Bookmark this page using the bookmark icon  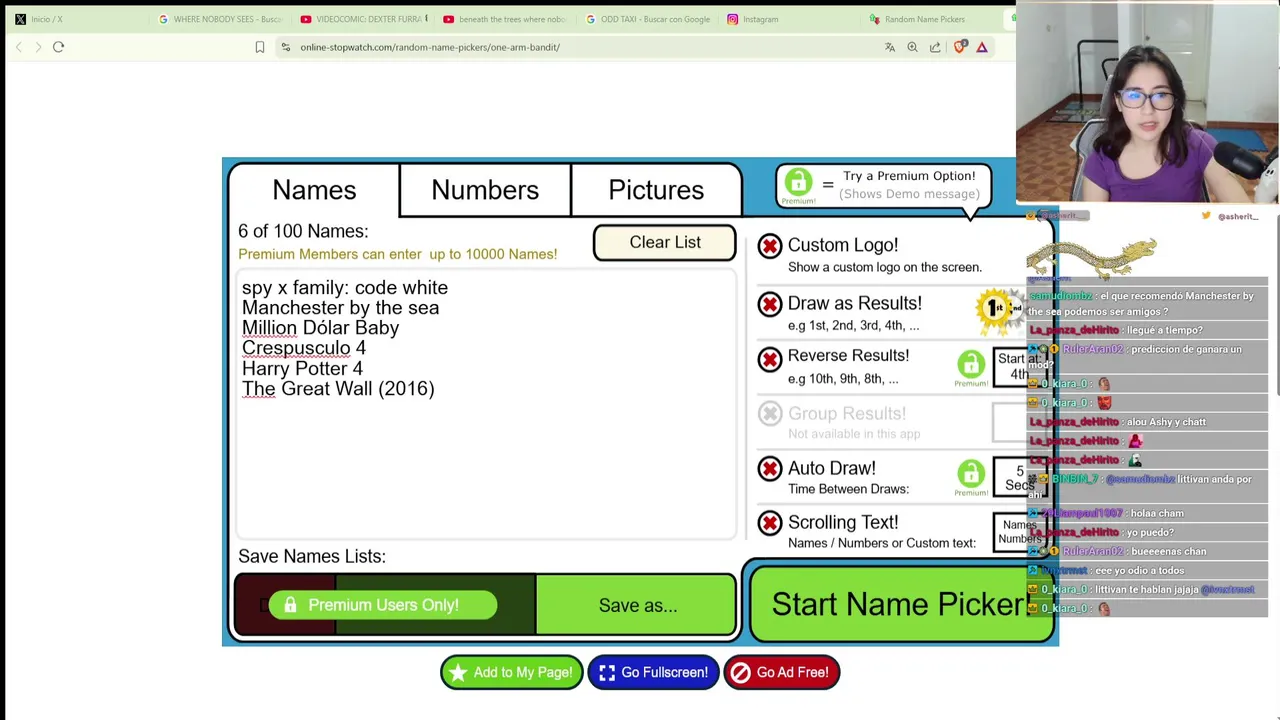coord(260,47)
